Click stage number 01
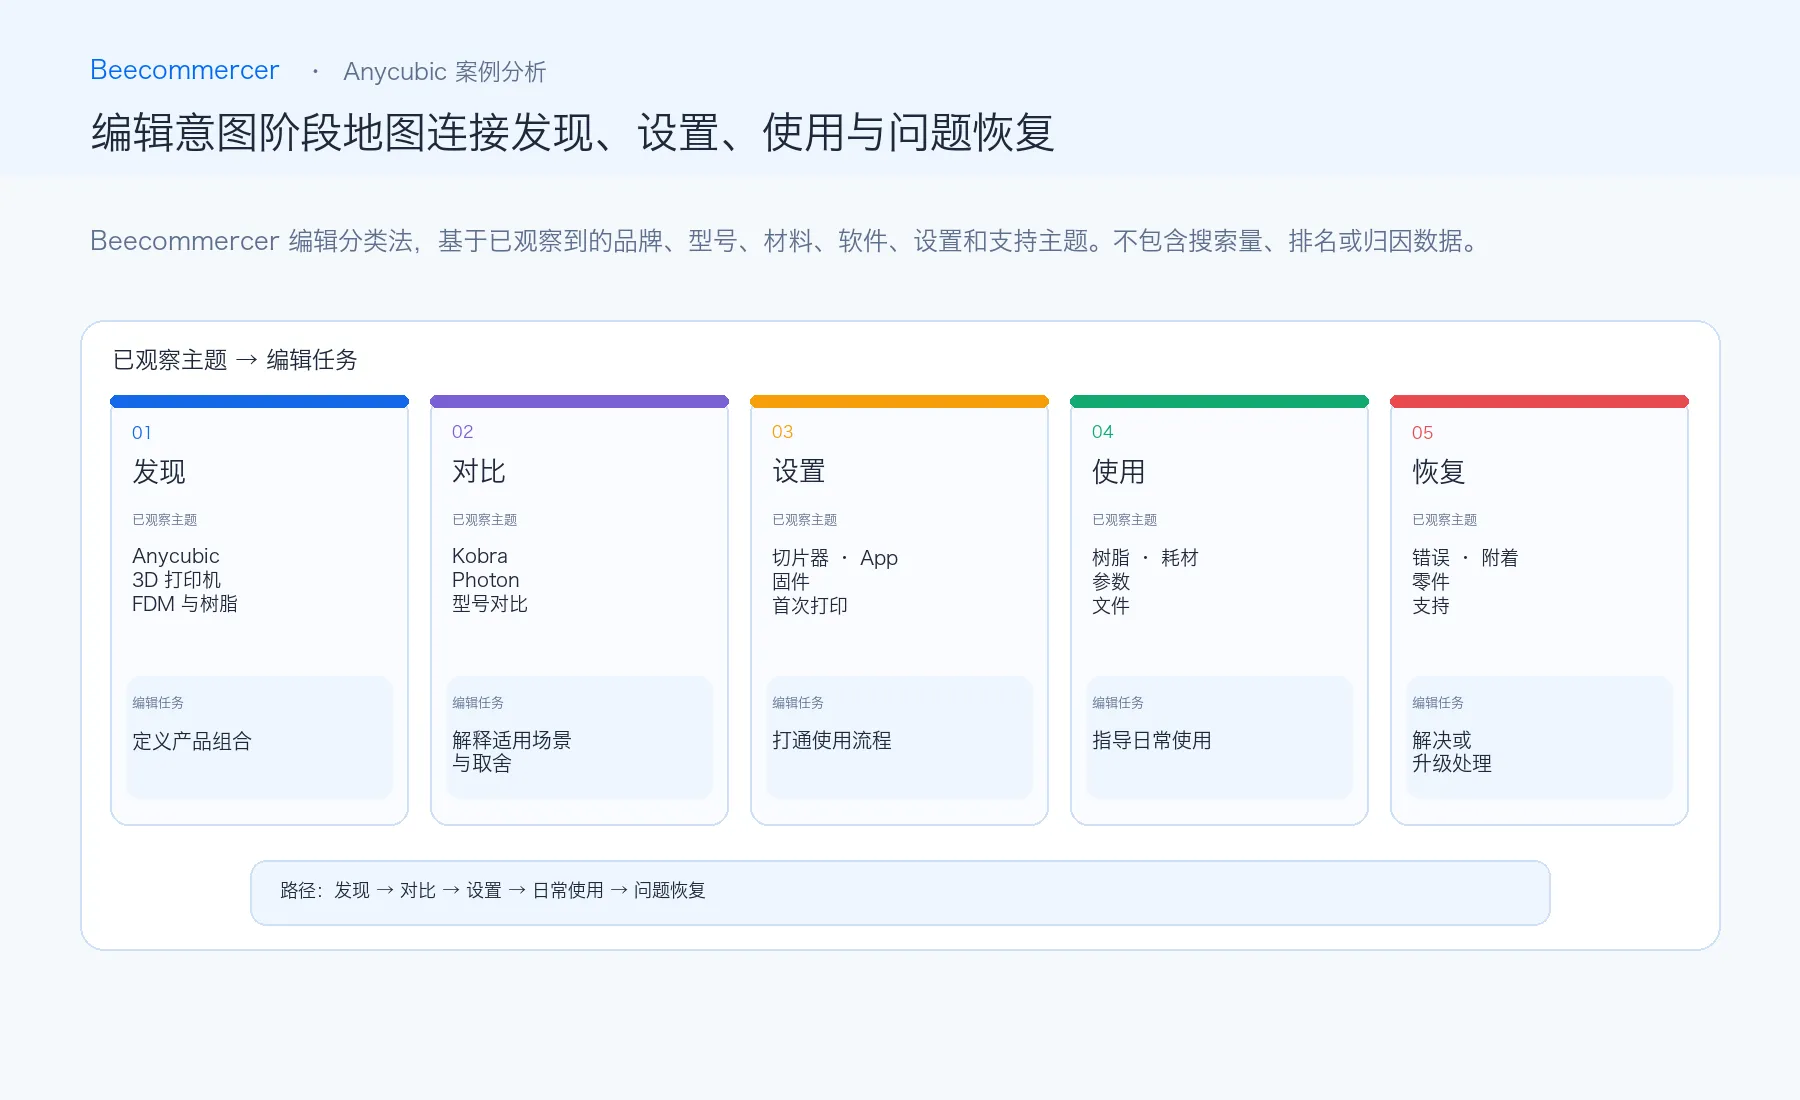Image resolution: width=1800 pixels, height=1100 pixels. coord(142,433)
